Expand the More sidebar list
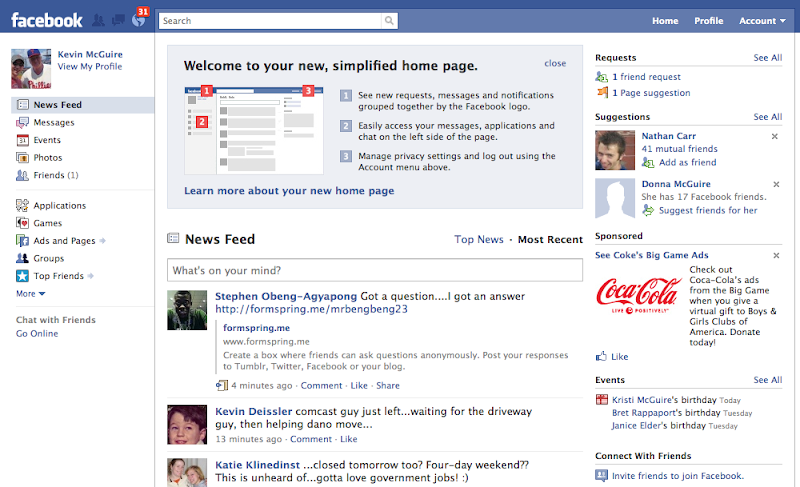 click(x=31, y=294)
